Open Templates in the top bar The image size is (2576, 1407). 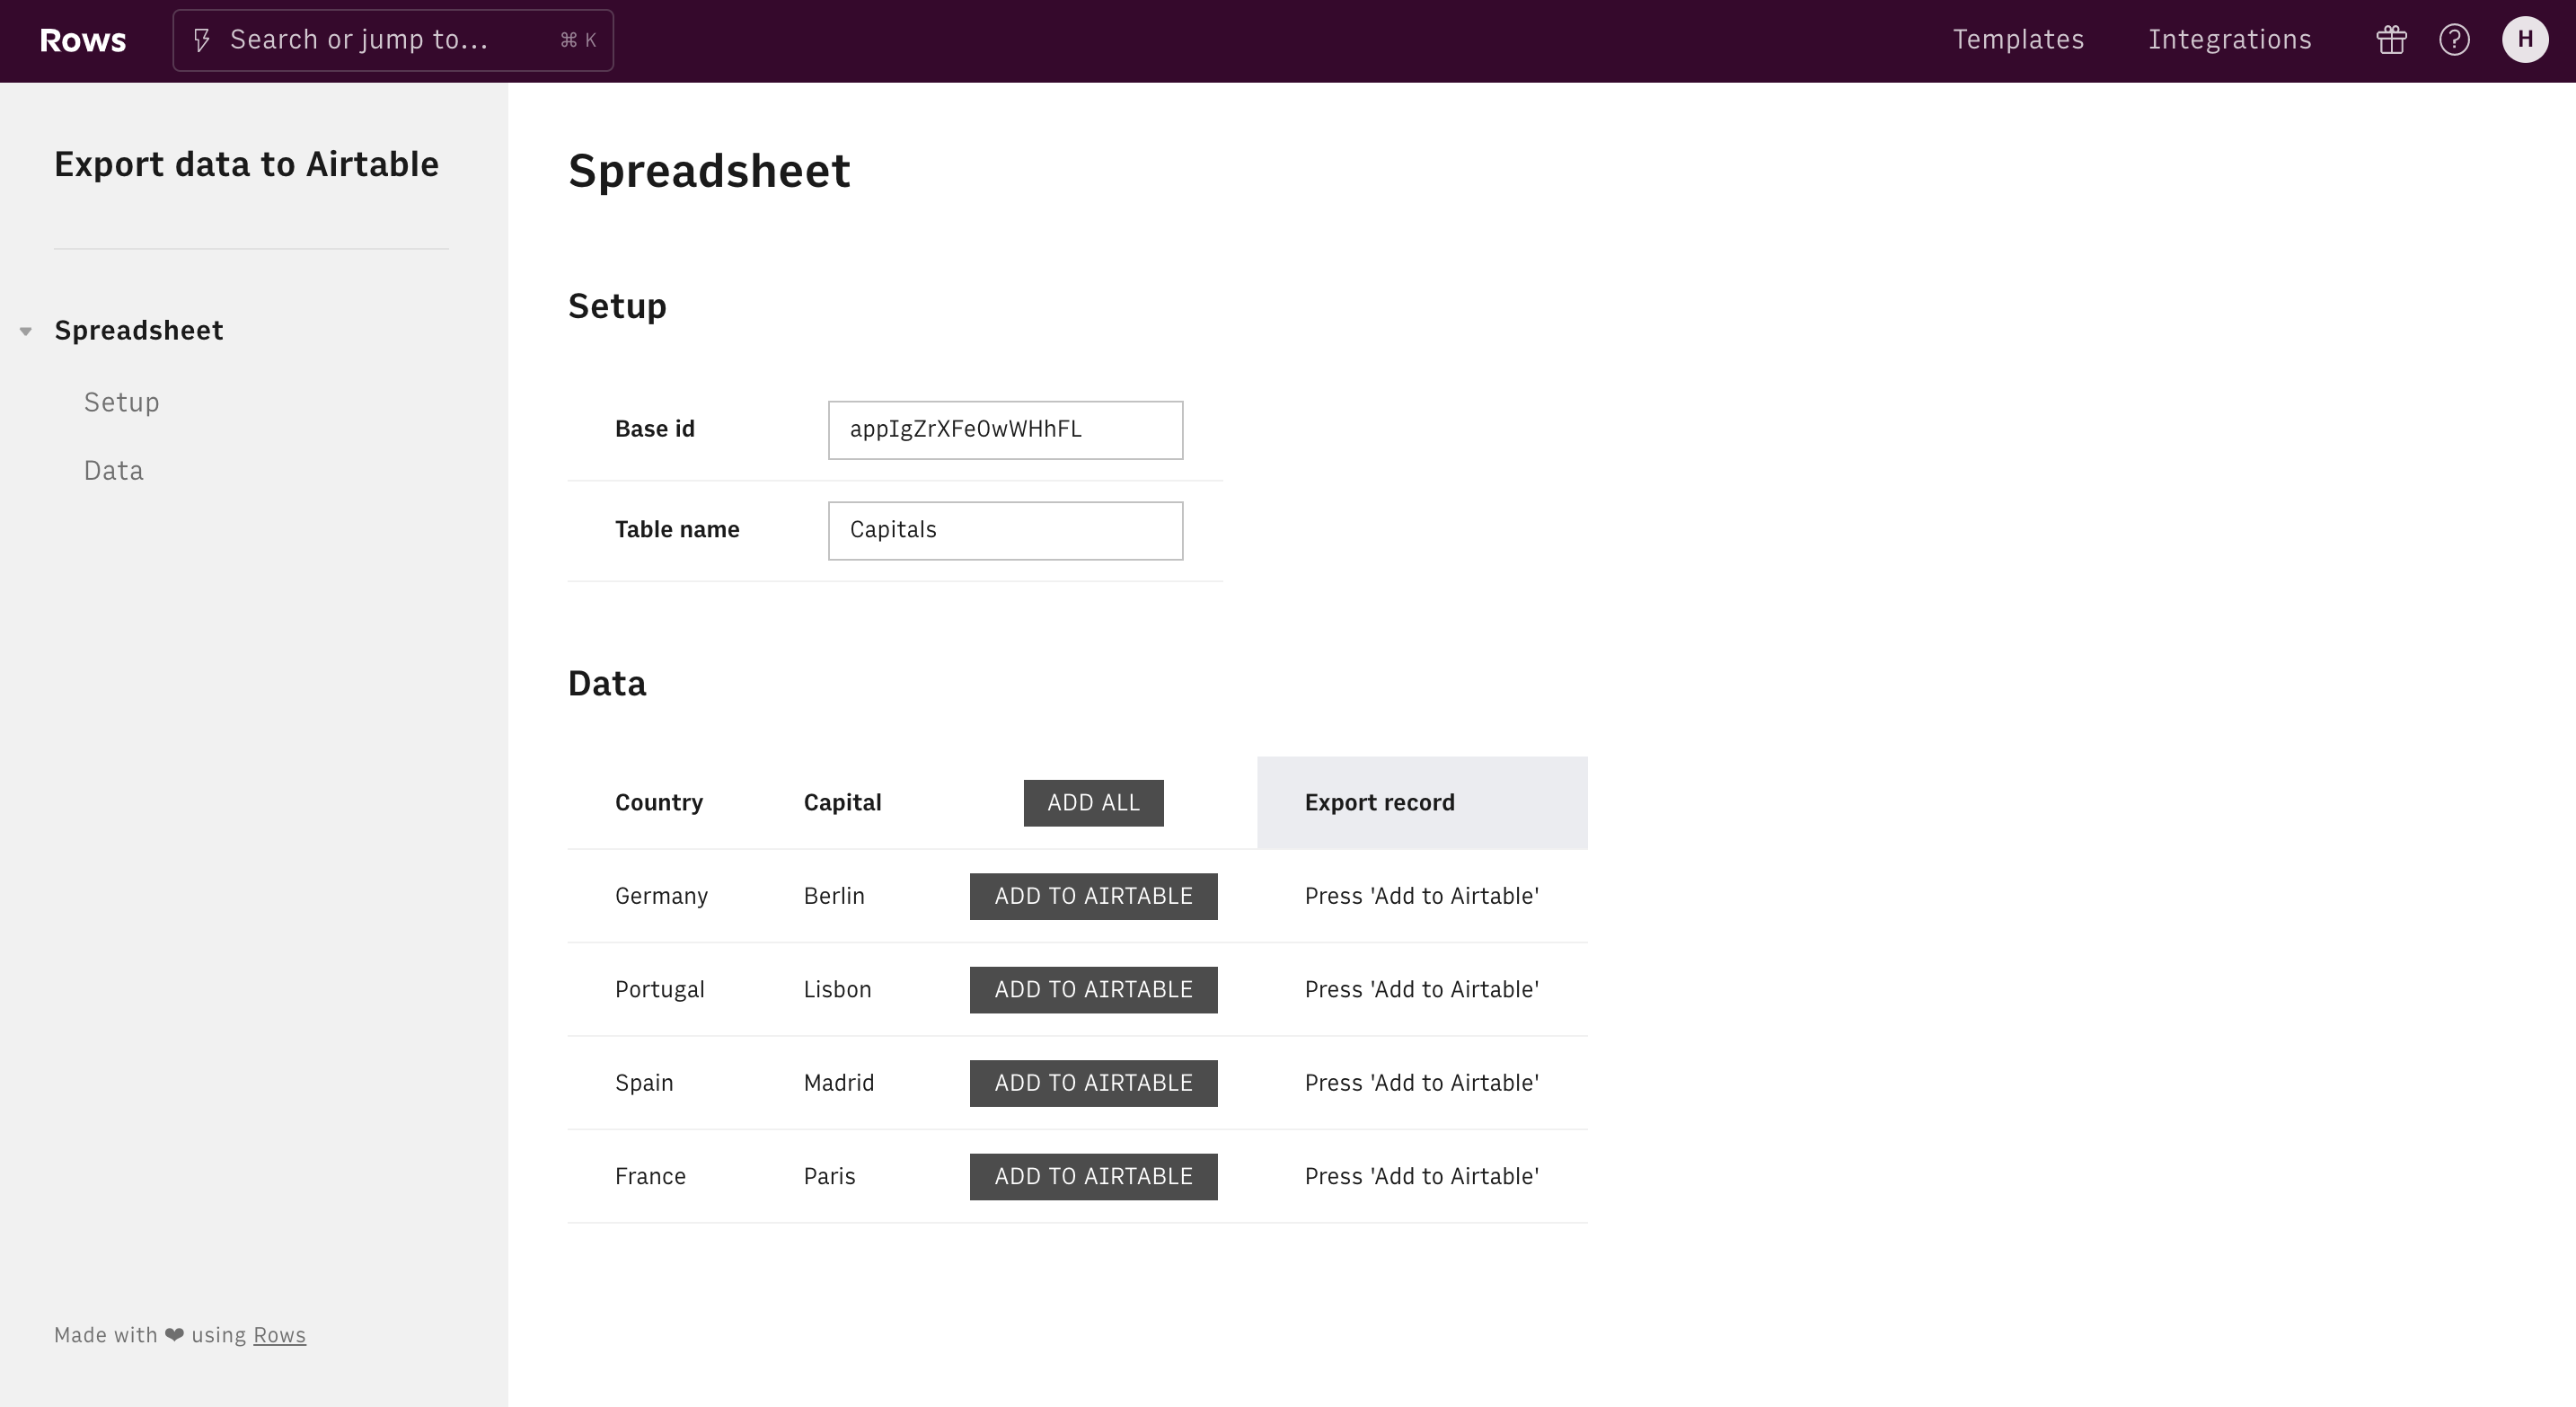click(x=2018, y=40)
